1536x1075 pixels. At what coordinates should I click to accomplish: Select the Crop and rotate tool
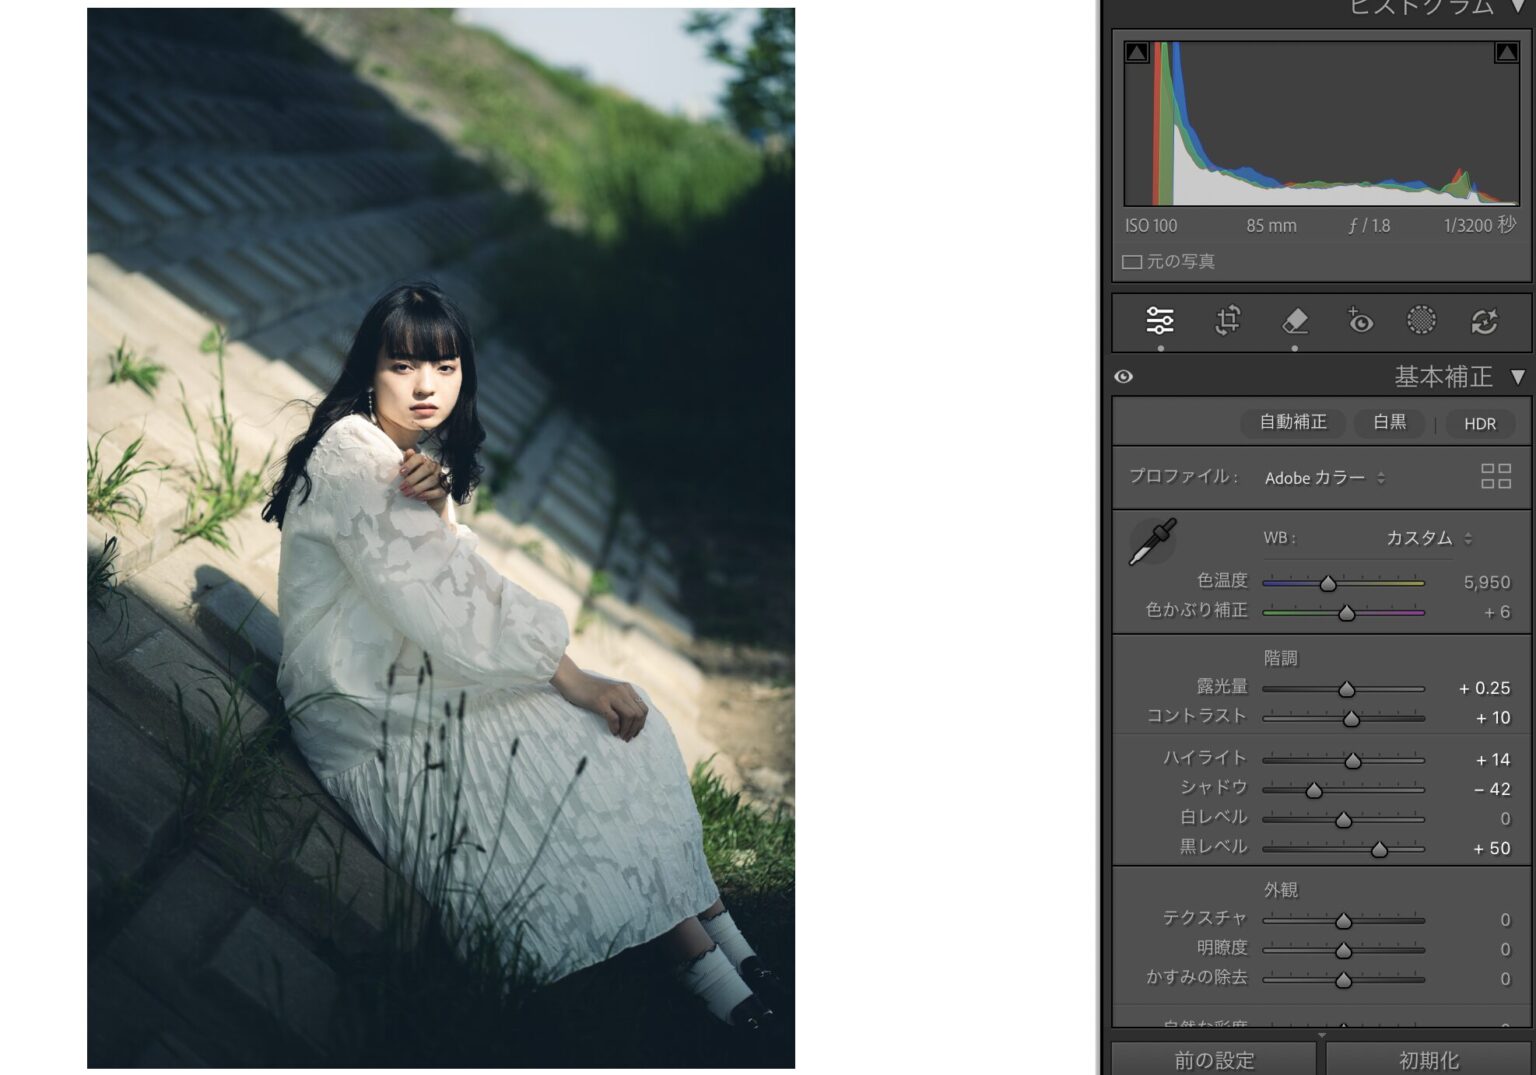click(1227, 321)
